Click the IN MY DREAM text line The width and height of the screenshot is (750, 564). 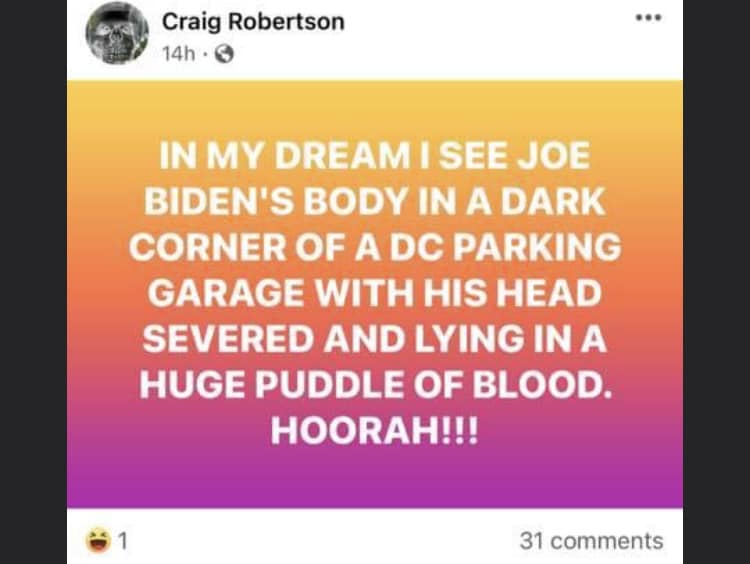(x=375, y=155)
